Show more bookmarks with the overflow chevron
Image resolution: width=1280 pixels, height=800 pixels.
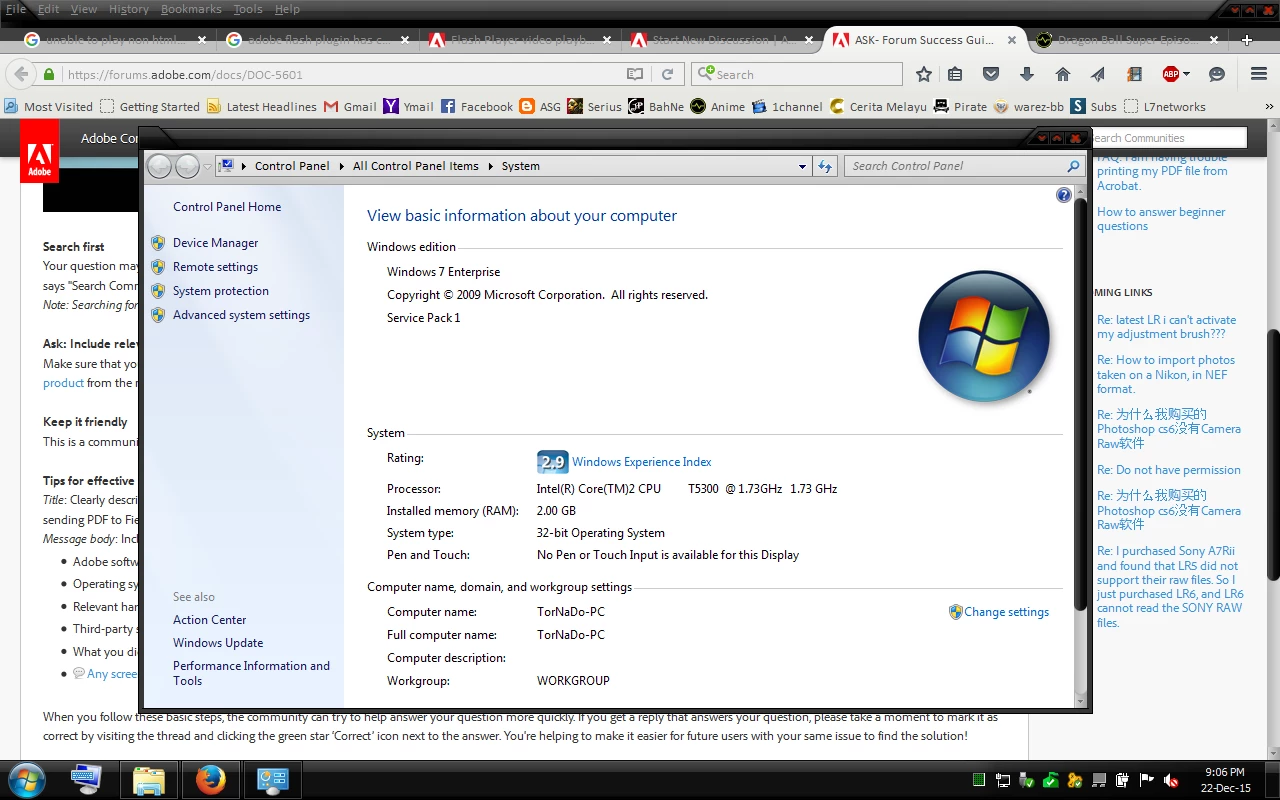1270,106
